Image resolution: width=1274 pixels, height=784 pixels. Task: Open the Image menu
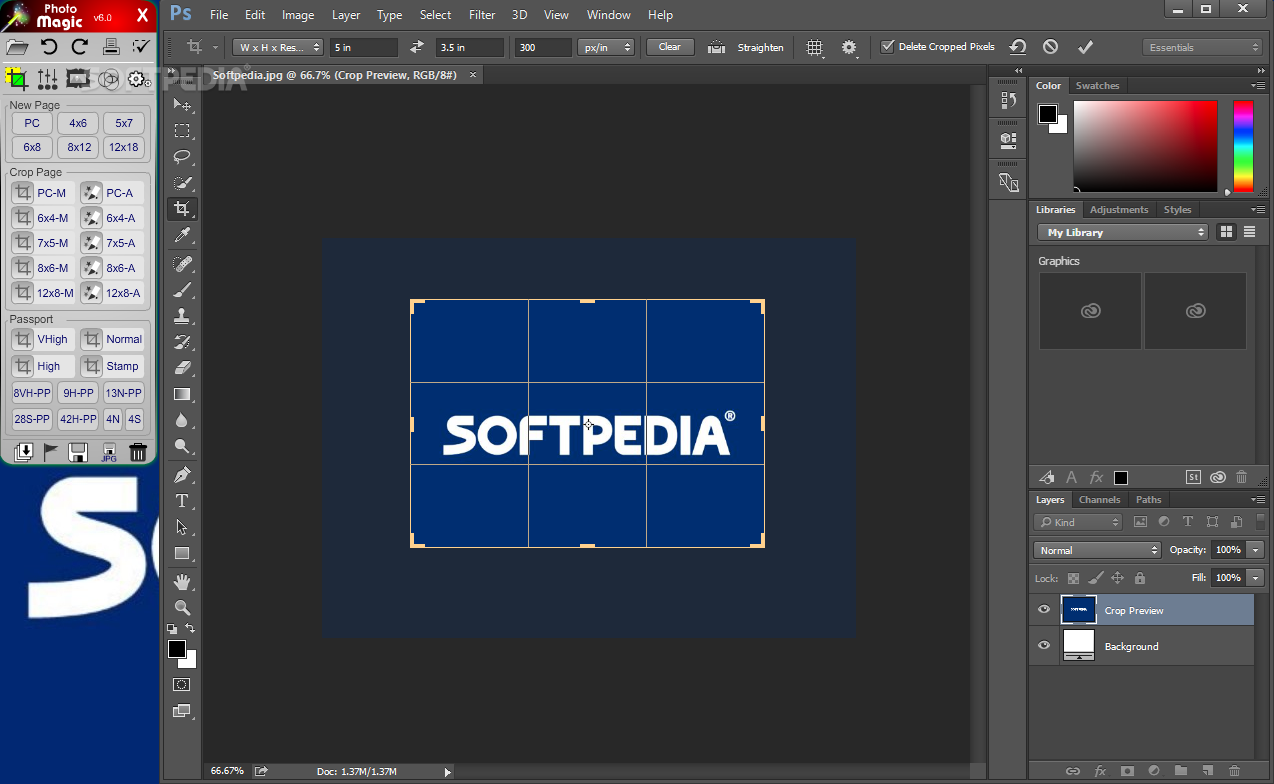(x=298, y=15)
